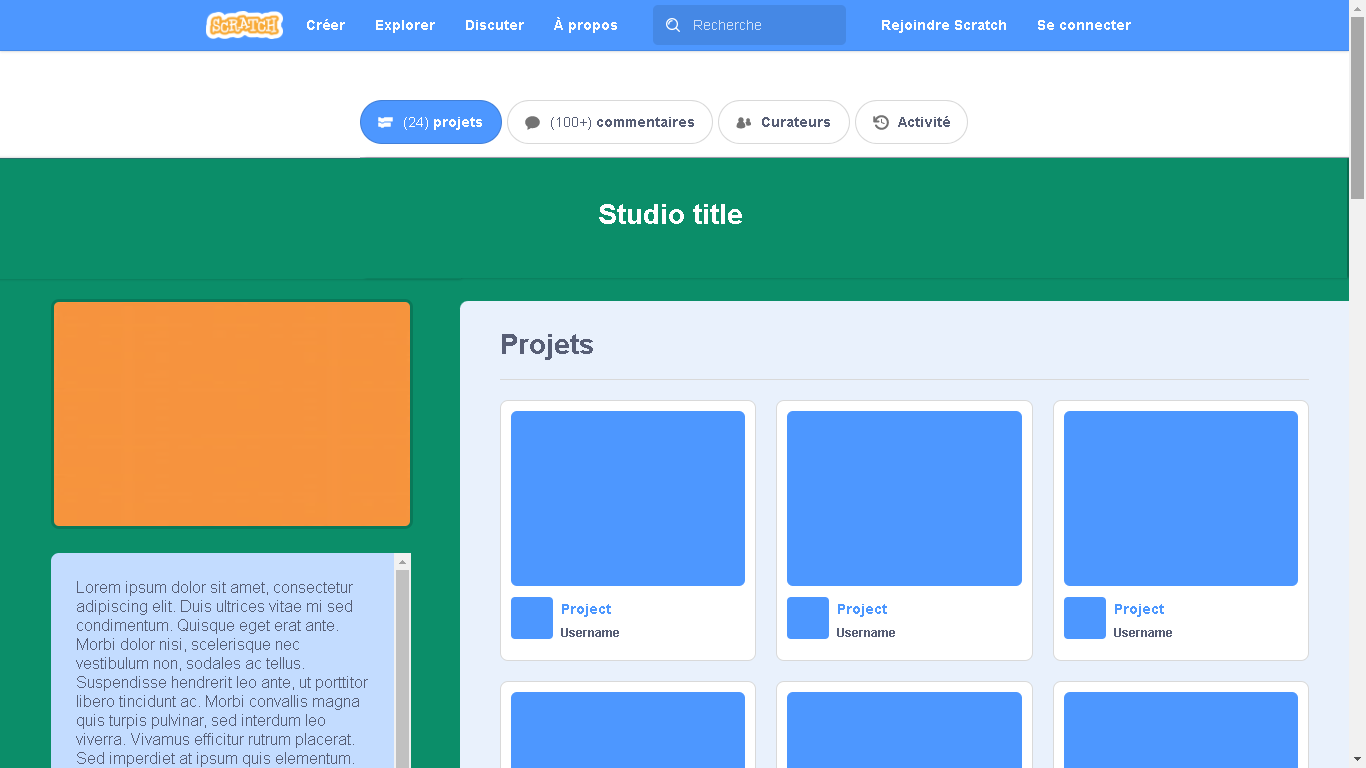Click the speech bubble icon on commentaires tab
This screenshot has height=768, width=1366.
pyautogui.click(x=534, y=121)
